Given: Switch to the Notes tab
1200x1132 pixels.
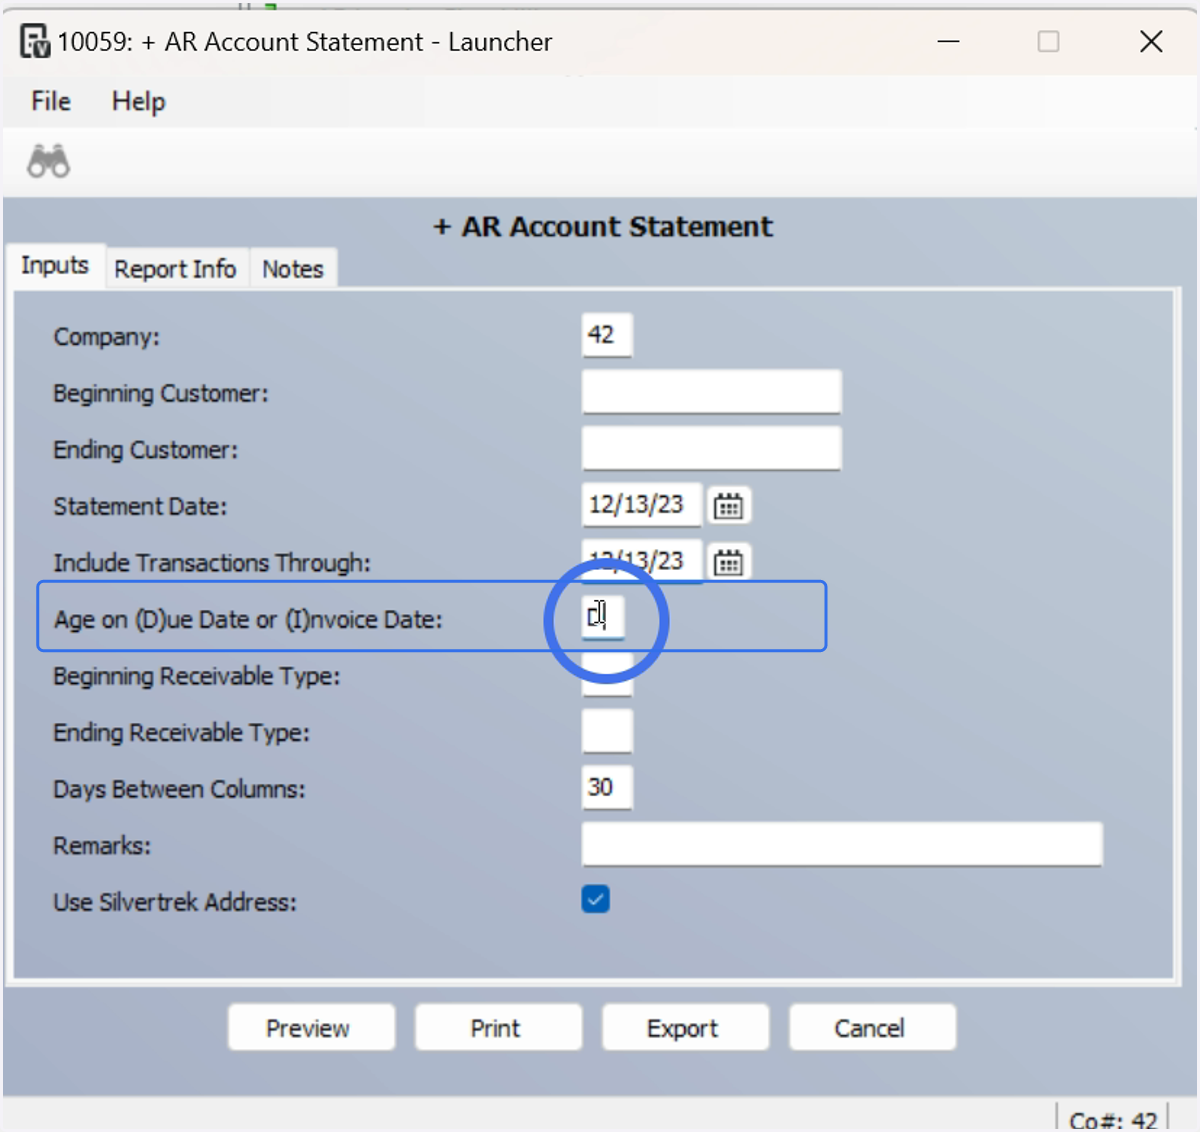Looking at the screenshot, I should [293, 269].
